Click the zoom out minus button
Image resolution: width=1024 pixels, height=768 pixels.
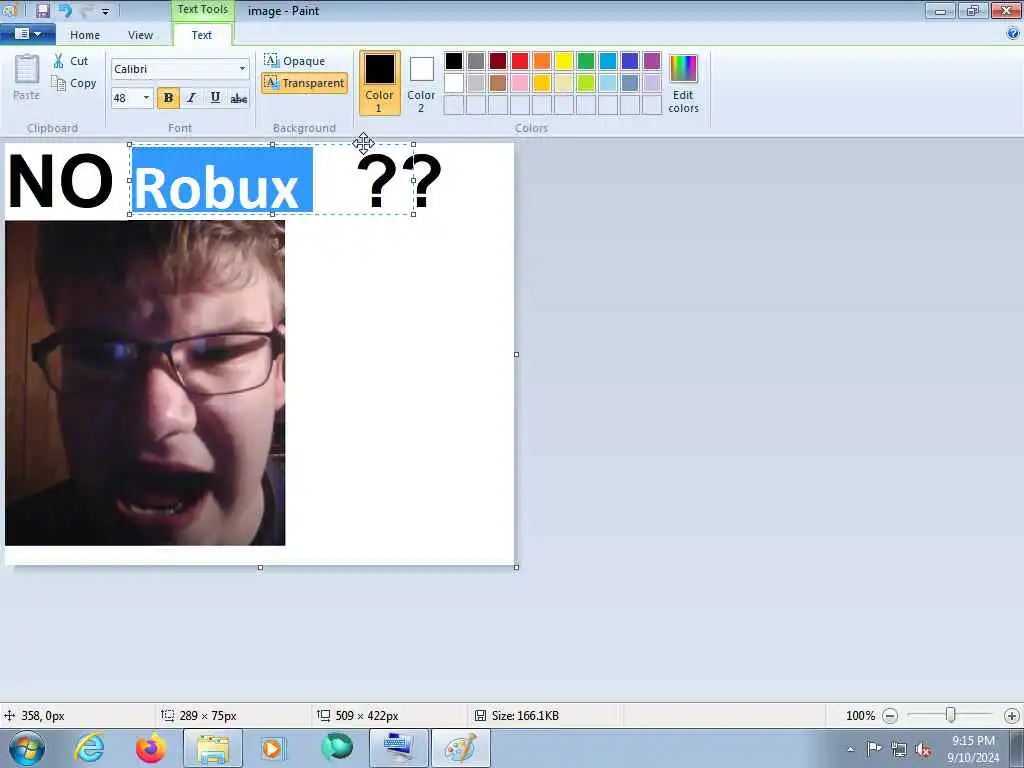point(889,716)
